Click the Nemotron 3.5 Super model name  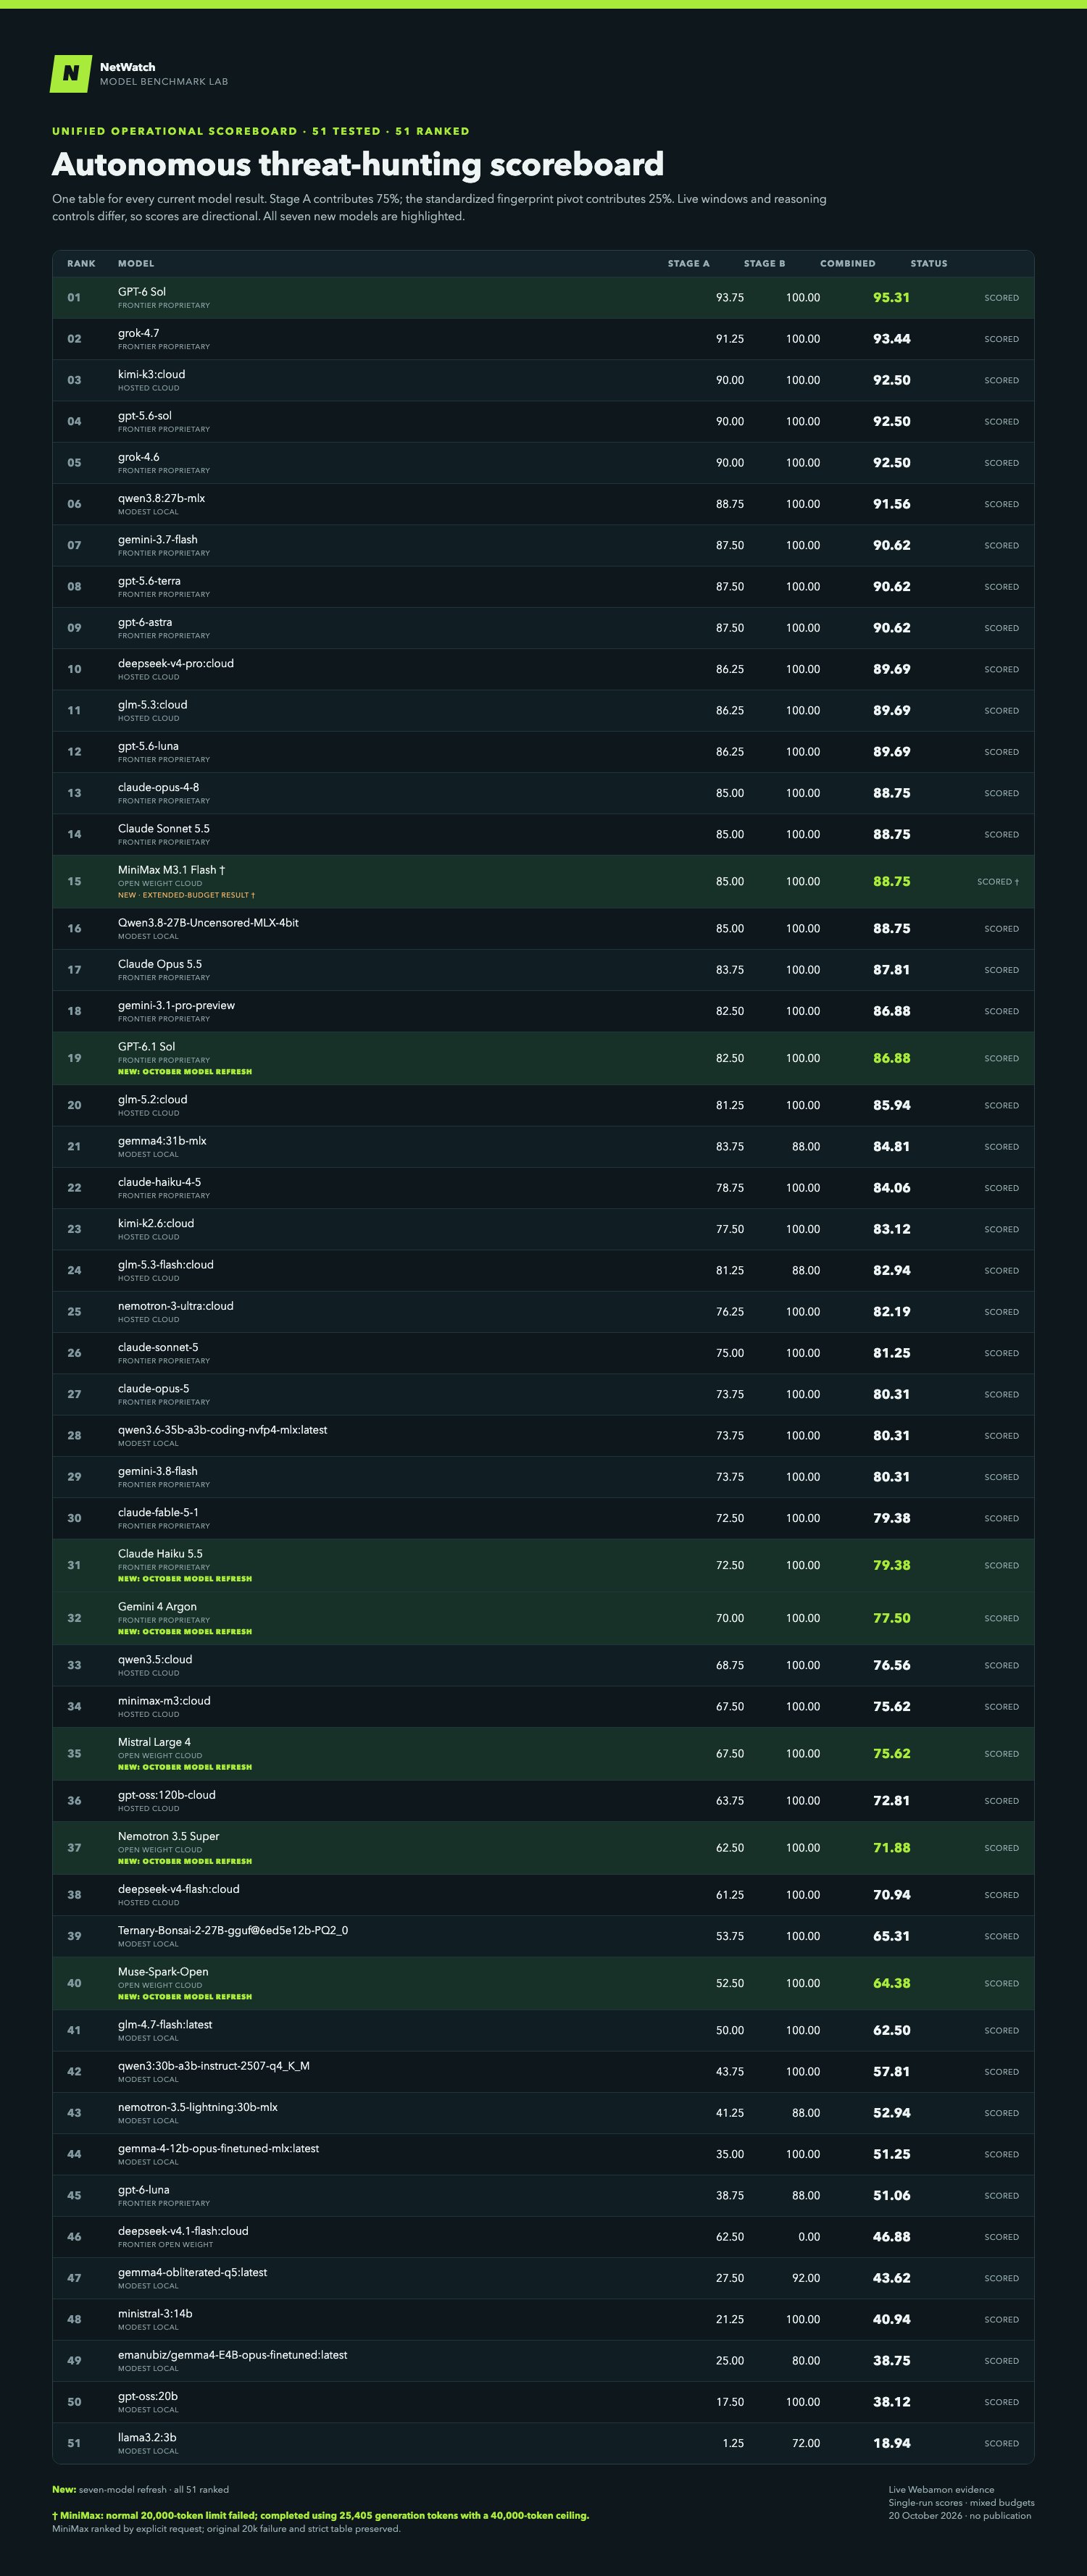pos(168,1836)
